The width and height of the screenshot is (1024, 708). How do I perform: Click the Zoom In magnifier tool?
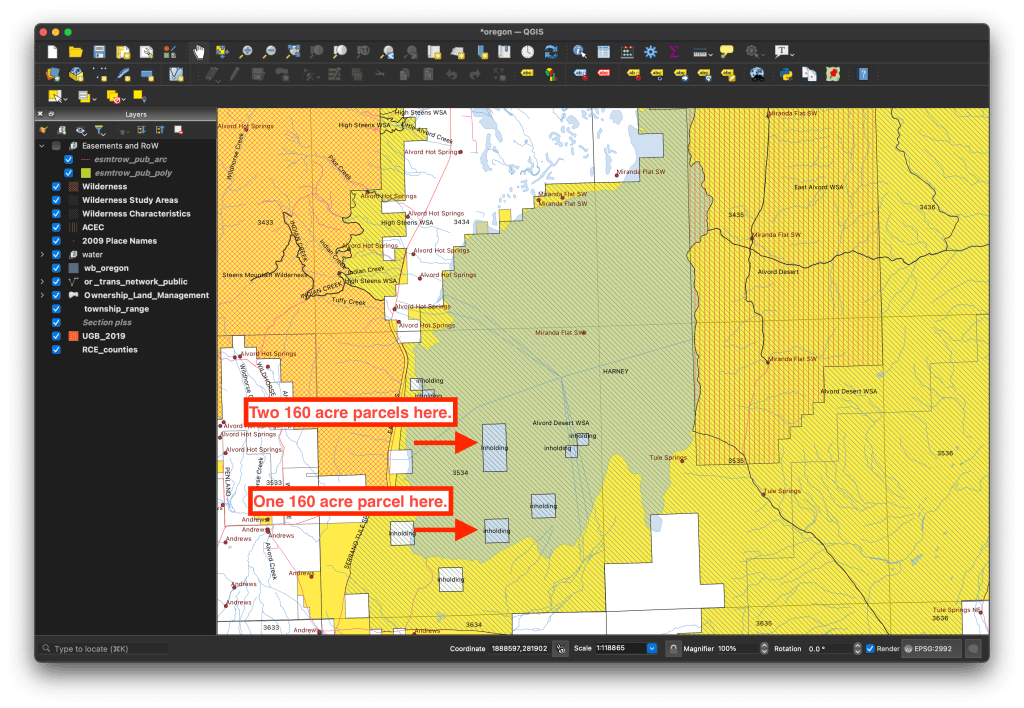tap(246, 52)
